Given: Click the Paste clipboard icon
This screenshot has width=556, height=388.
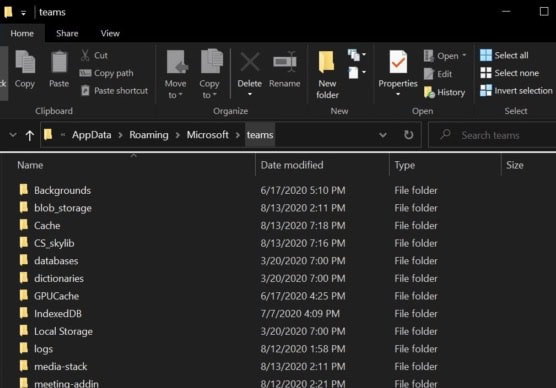Looking at the screenshot, I should pos(59,62).
